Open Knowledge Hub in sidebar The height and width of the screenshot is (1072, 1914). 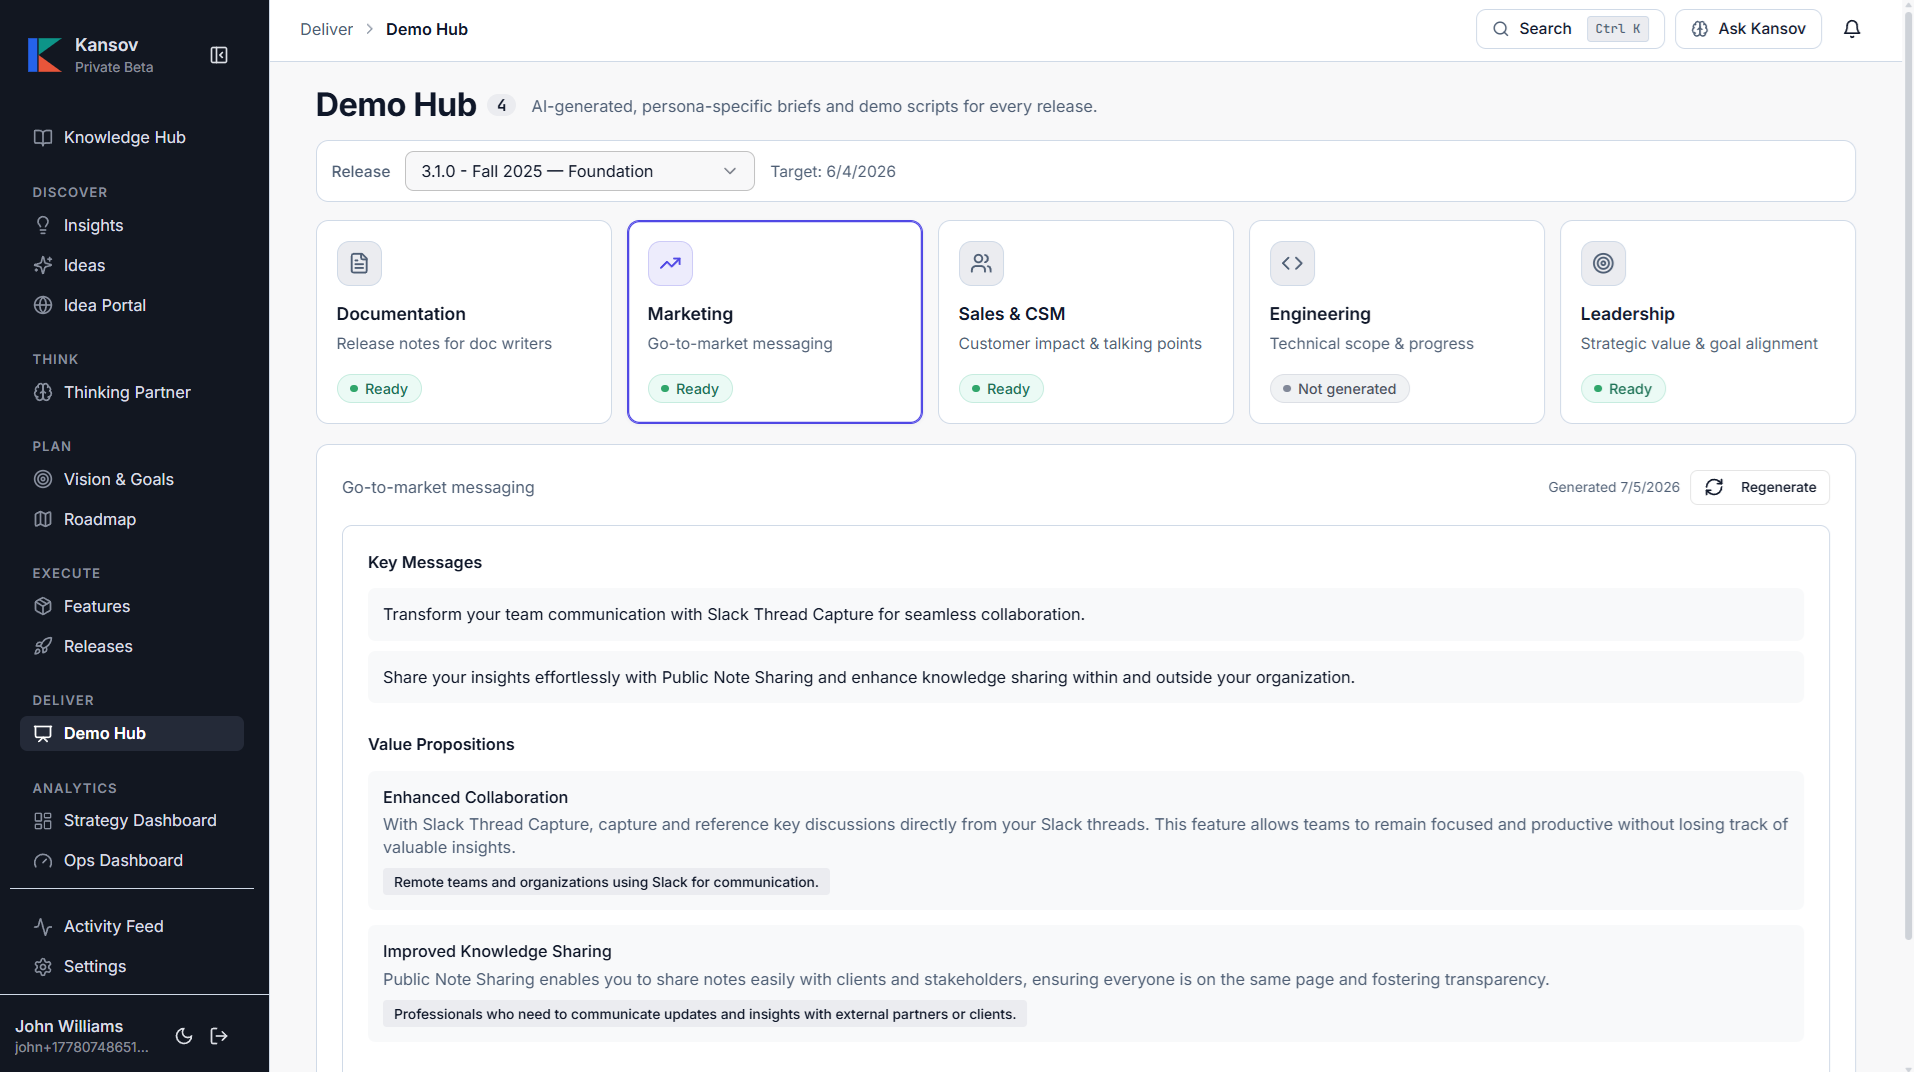tap(132, 138)
